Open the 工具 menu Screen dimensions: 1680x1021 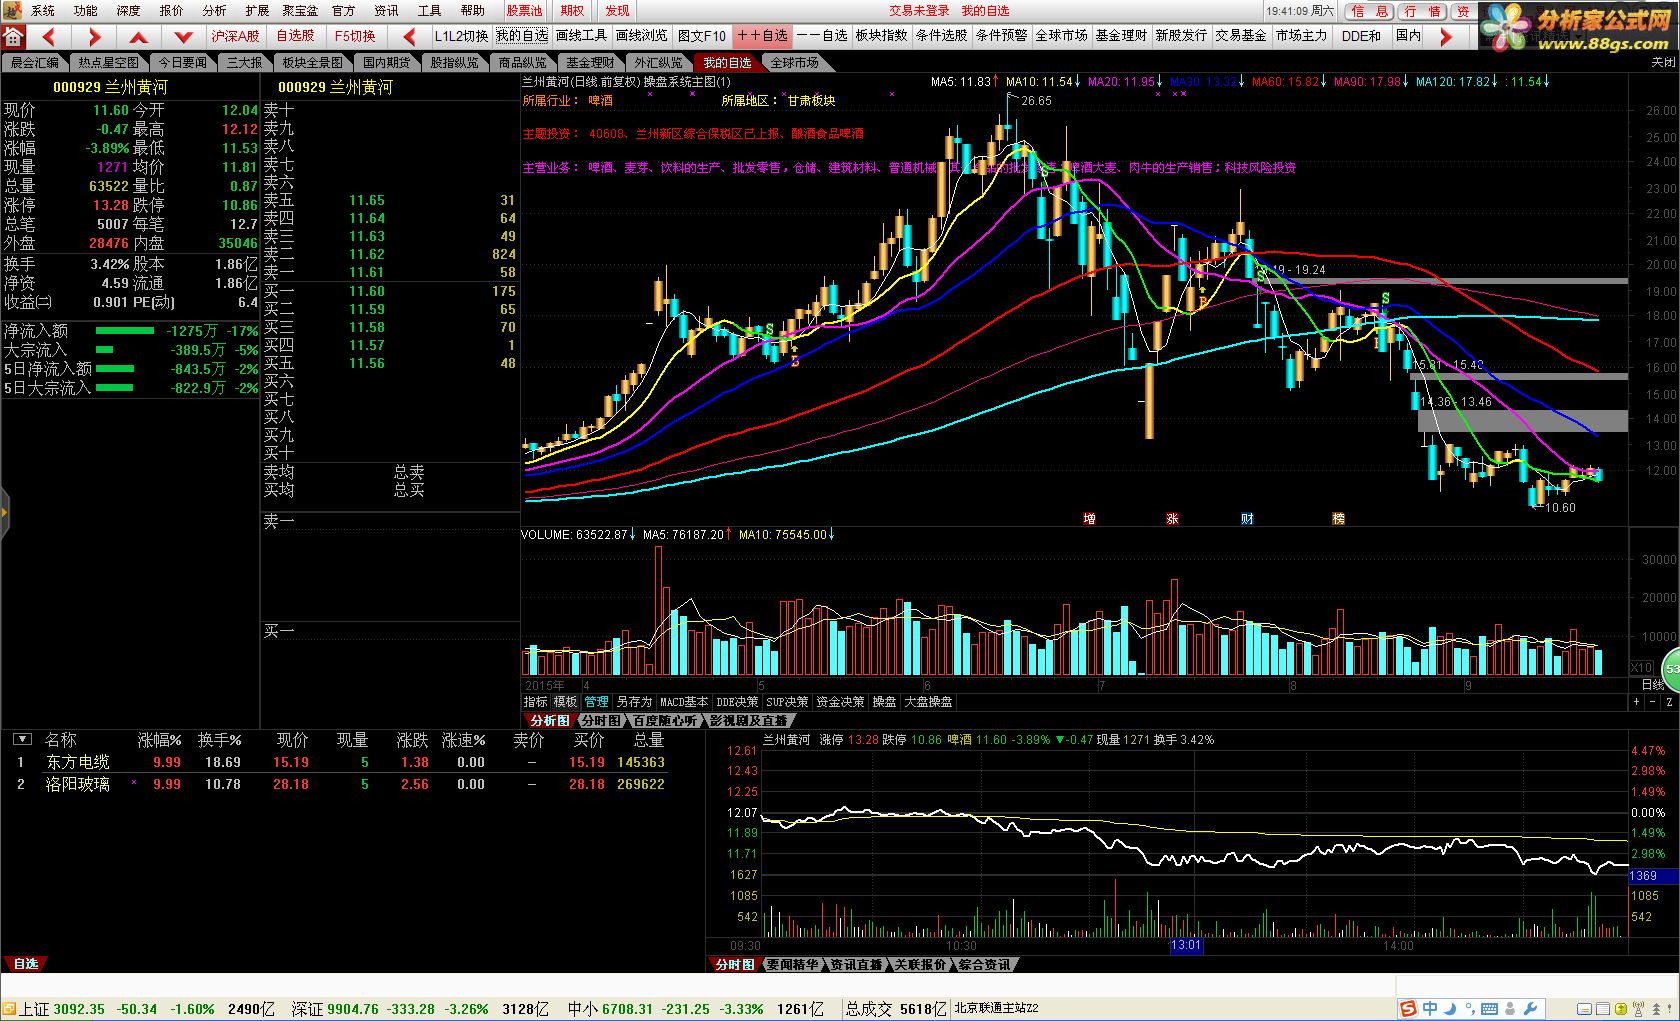[429, 11]
